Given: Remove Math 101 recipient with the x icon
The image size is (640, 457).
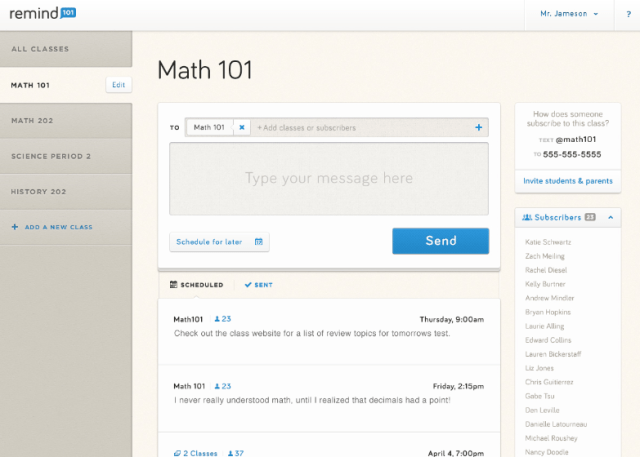Looking at the screenshot, I should tap(242, 127).
